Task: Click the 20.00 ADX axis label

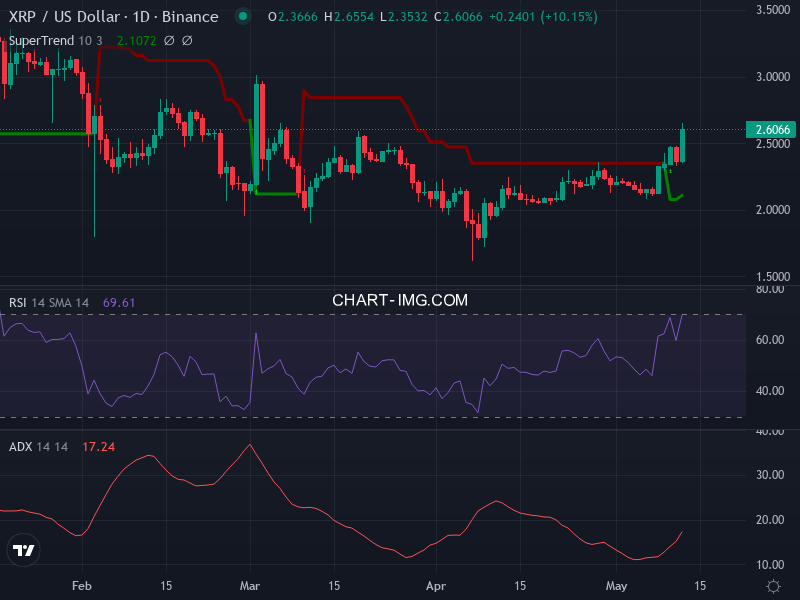Action: (x=770, y=519)
